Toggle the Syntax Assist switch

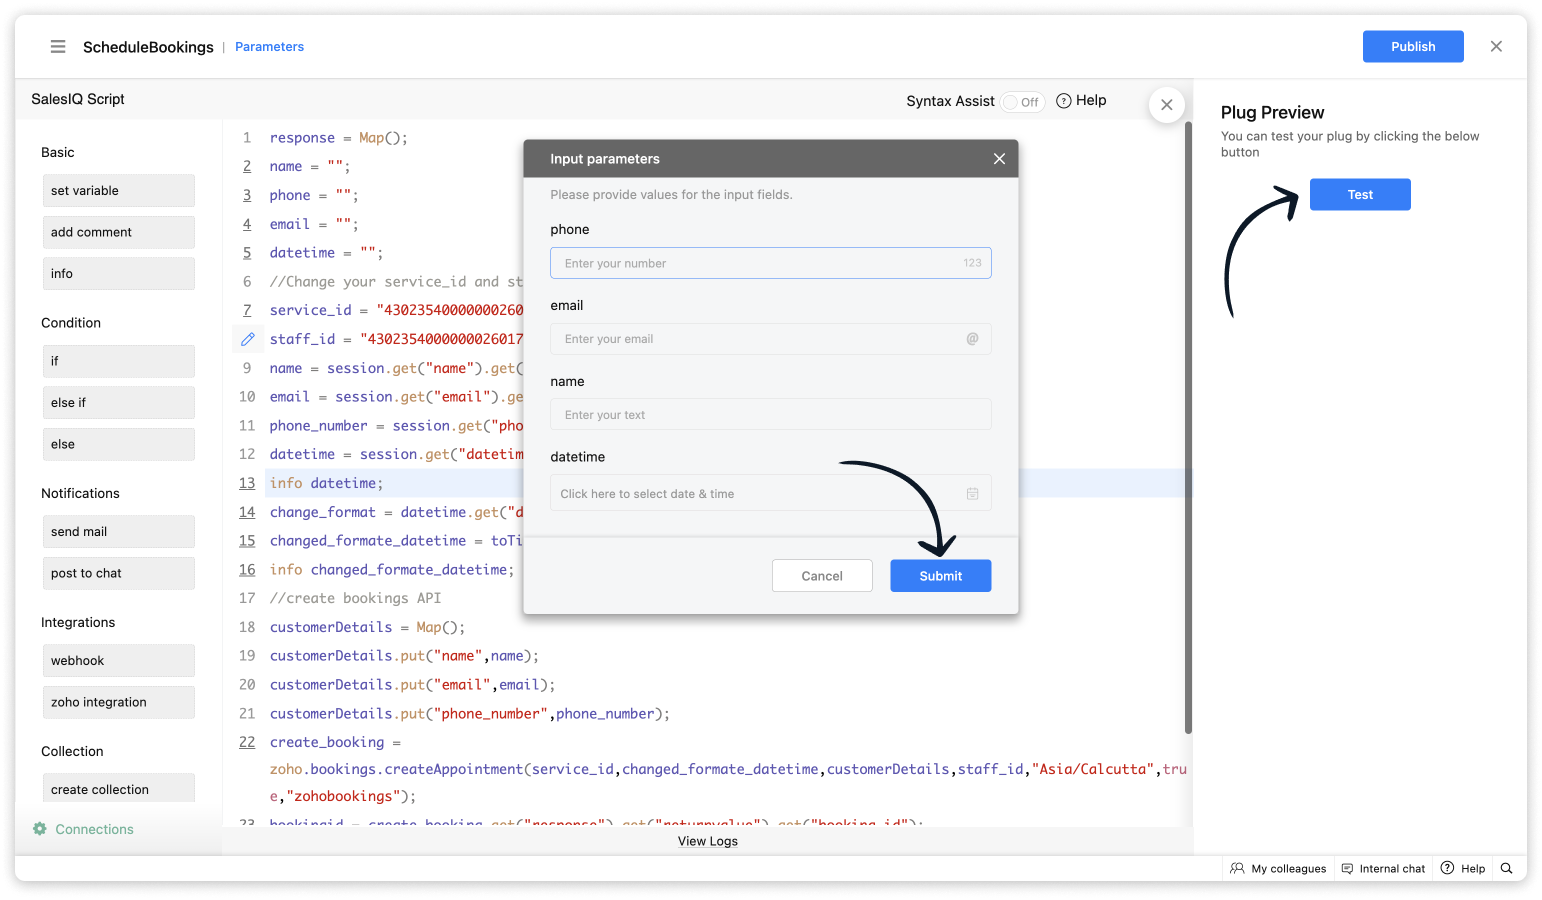click(x=1022, y=102)
